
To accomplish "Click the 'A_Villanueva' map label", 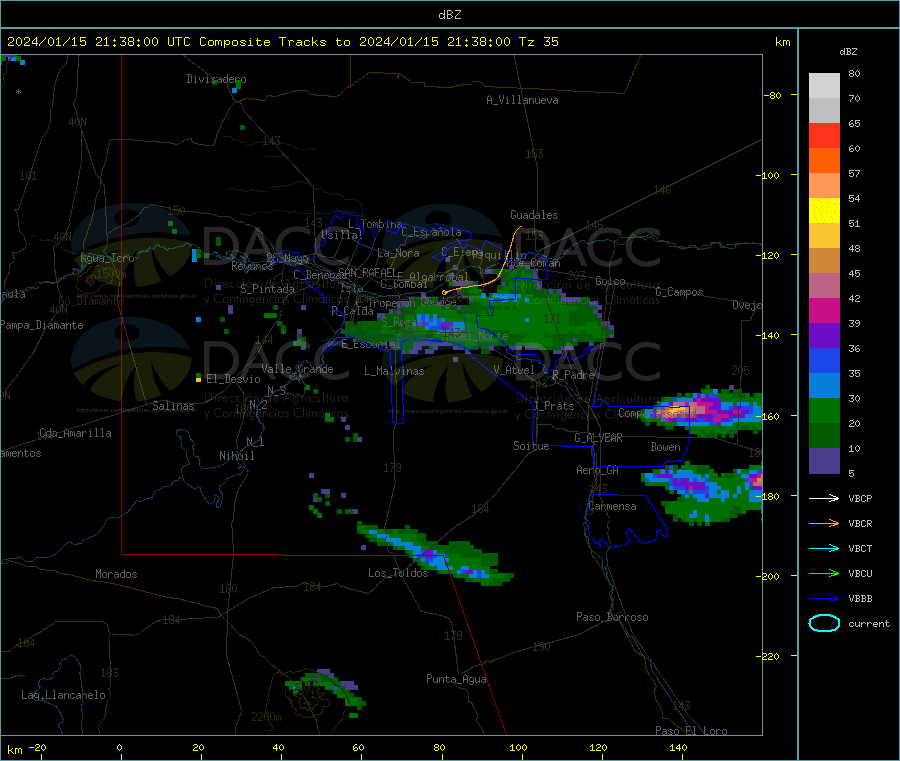I will click(522, 100).
